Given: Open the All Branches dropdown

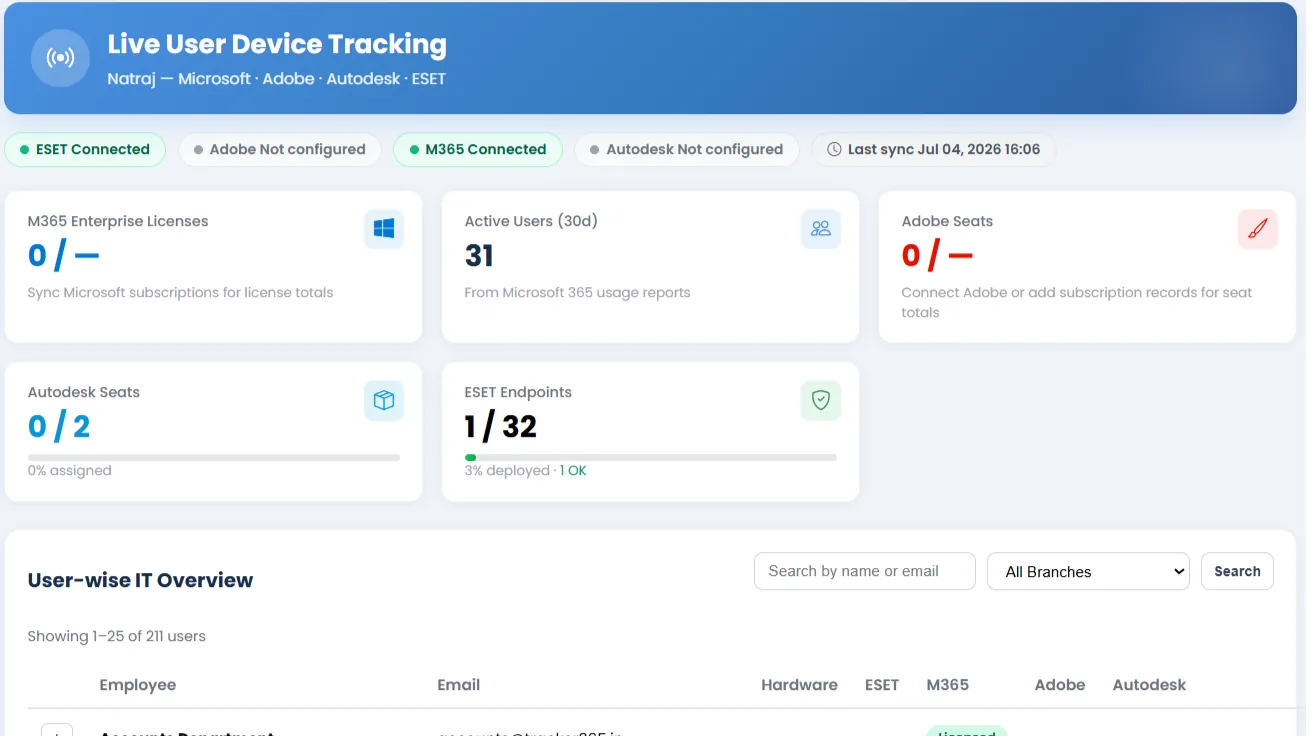Looking at the screenshot, I should (1088, 572).
